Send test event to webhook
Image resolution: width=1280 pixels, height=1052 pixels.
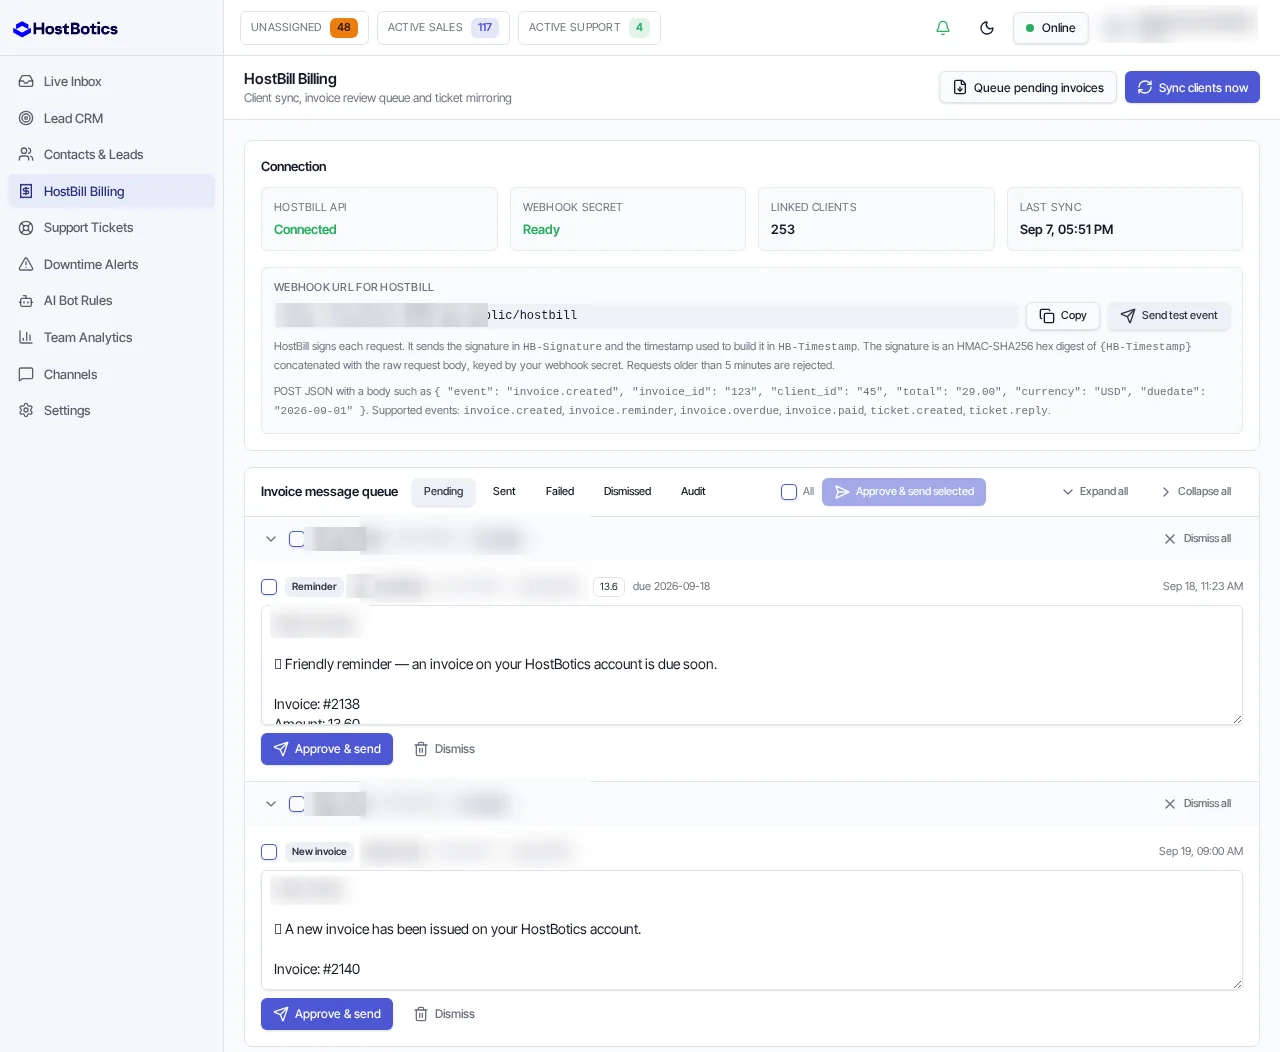[x=1169, y=315]
